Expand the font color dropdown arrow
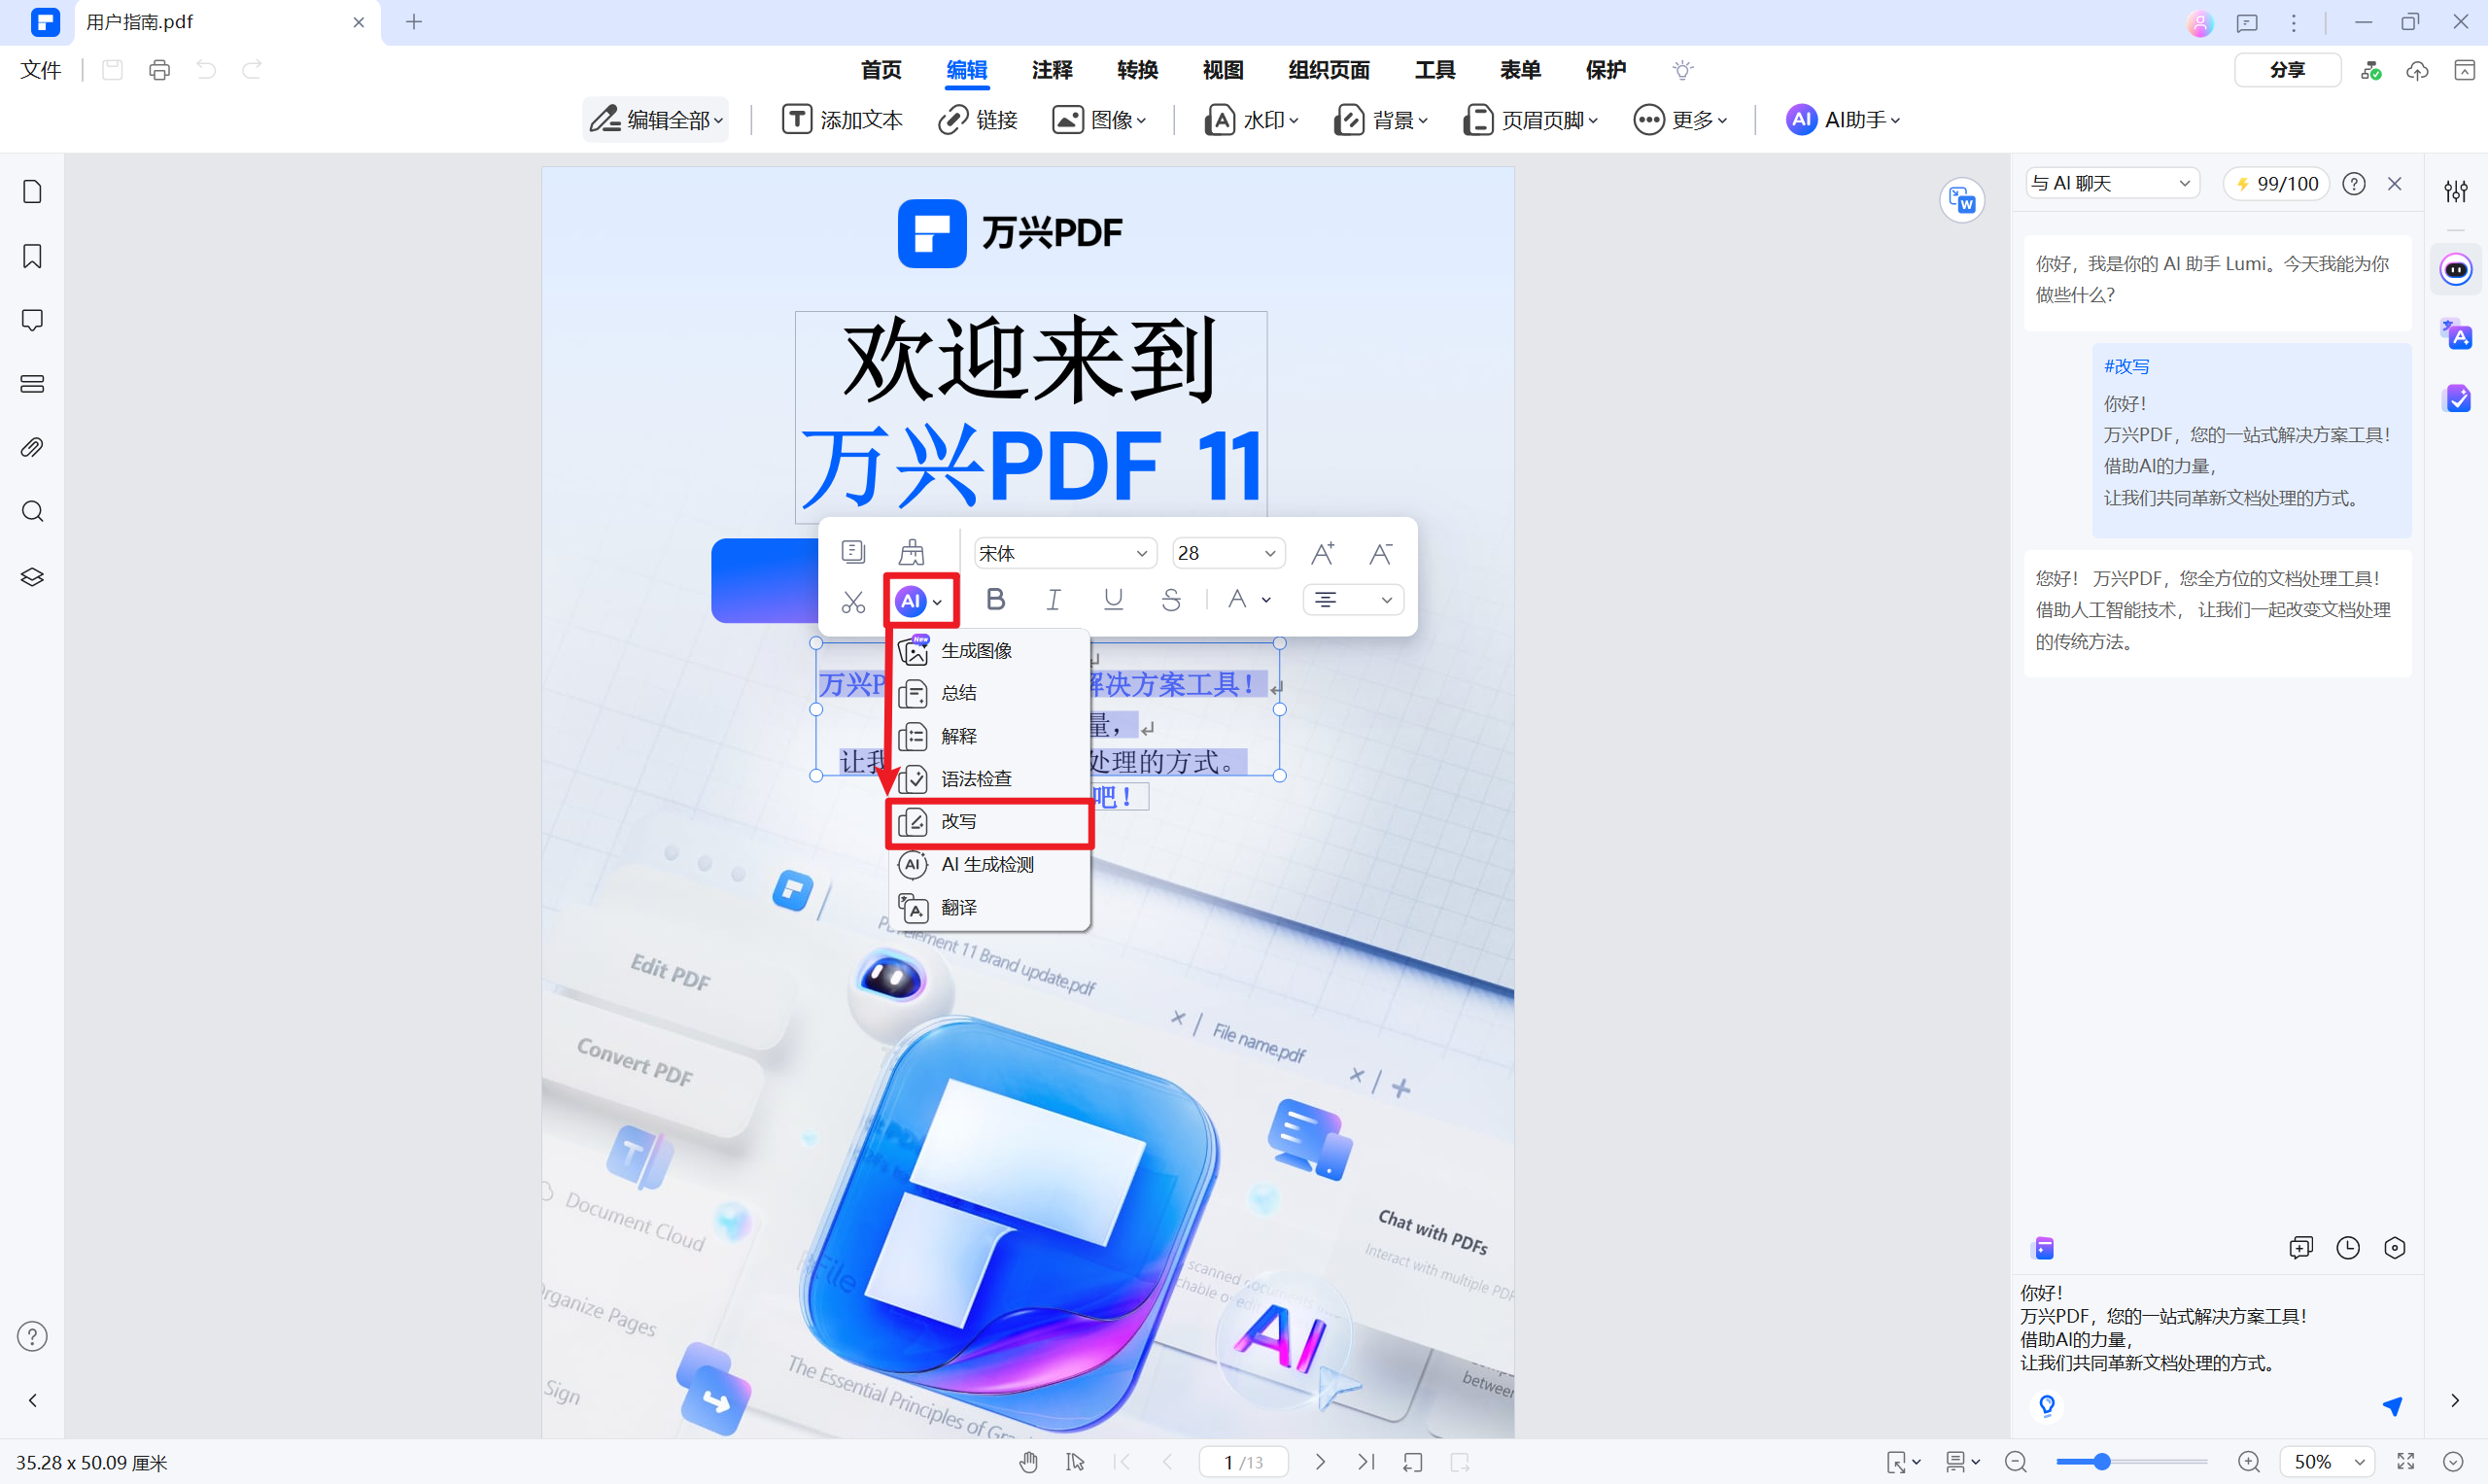Image resolution: width=2488 pixels, height=1484 pixels. (1266, 600)
